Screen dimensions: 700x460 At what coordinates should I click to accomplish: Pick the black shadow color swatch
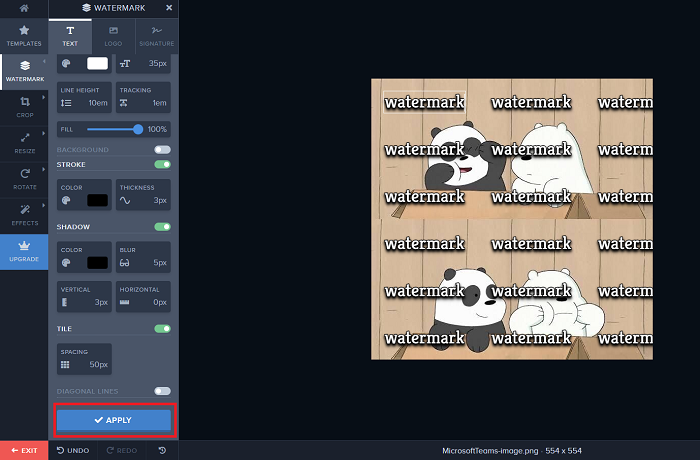click(97, 263)
